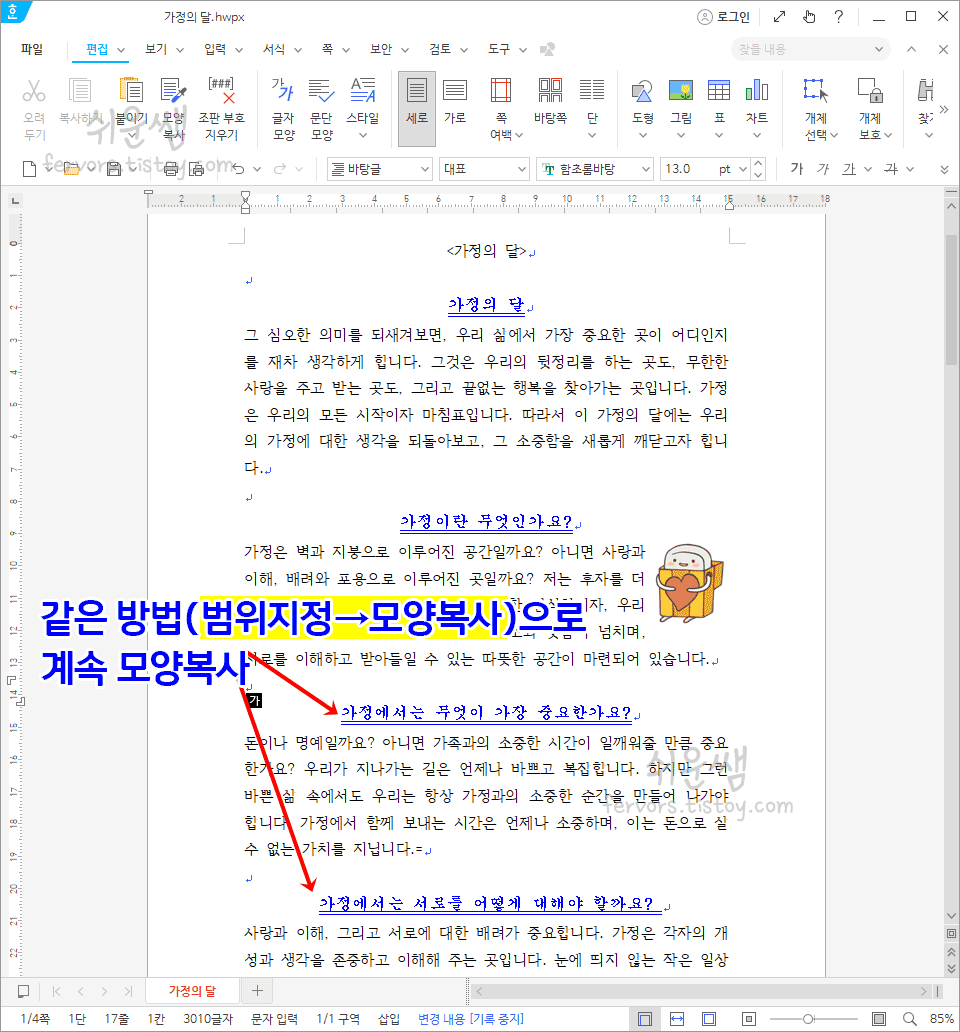Open the 도구 (Tools) menu
This screenshot has height=1032, width=960.
coord(498,48)
